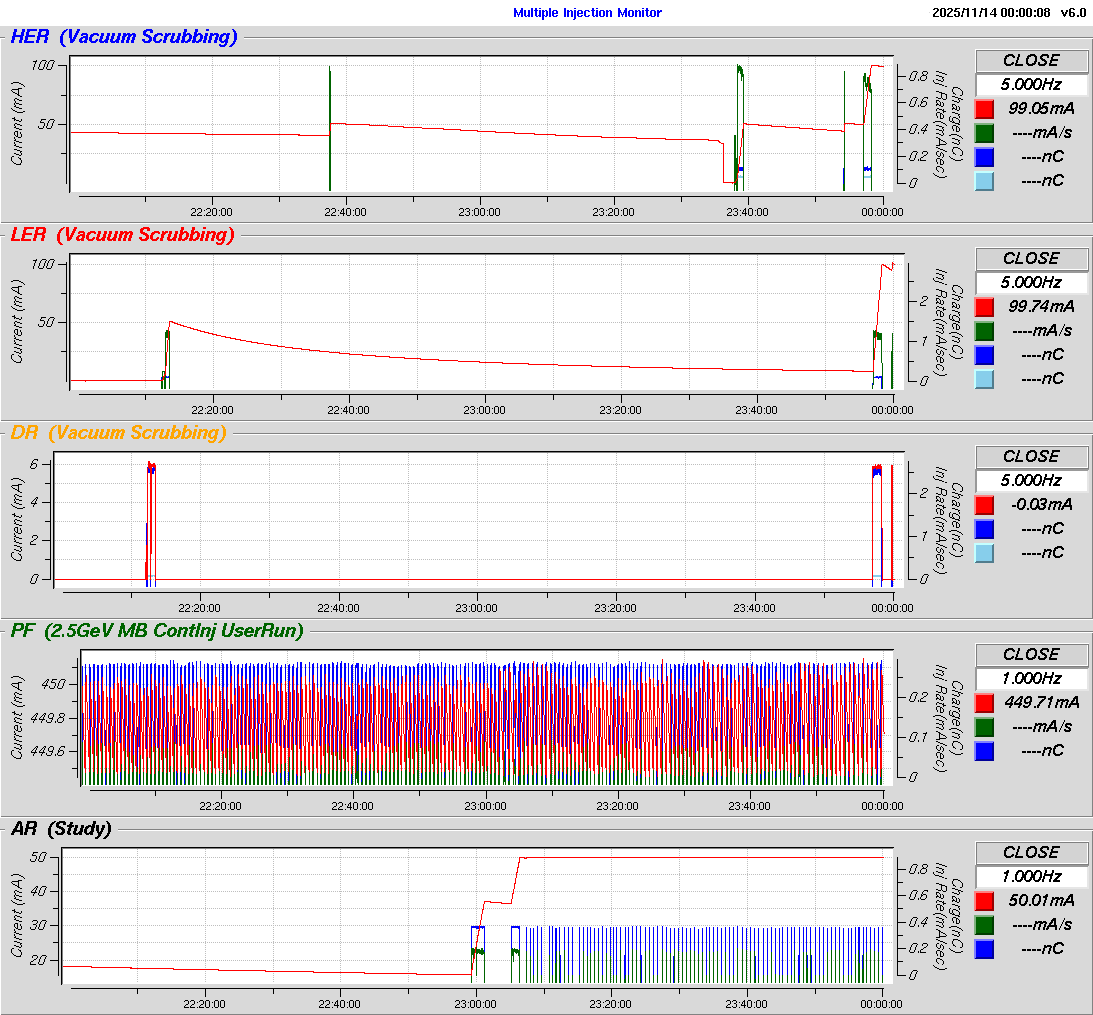Select the PF 1.000Hz frequency field
Screen dimensions: 1093x1015
coord(1031,678)
